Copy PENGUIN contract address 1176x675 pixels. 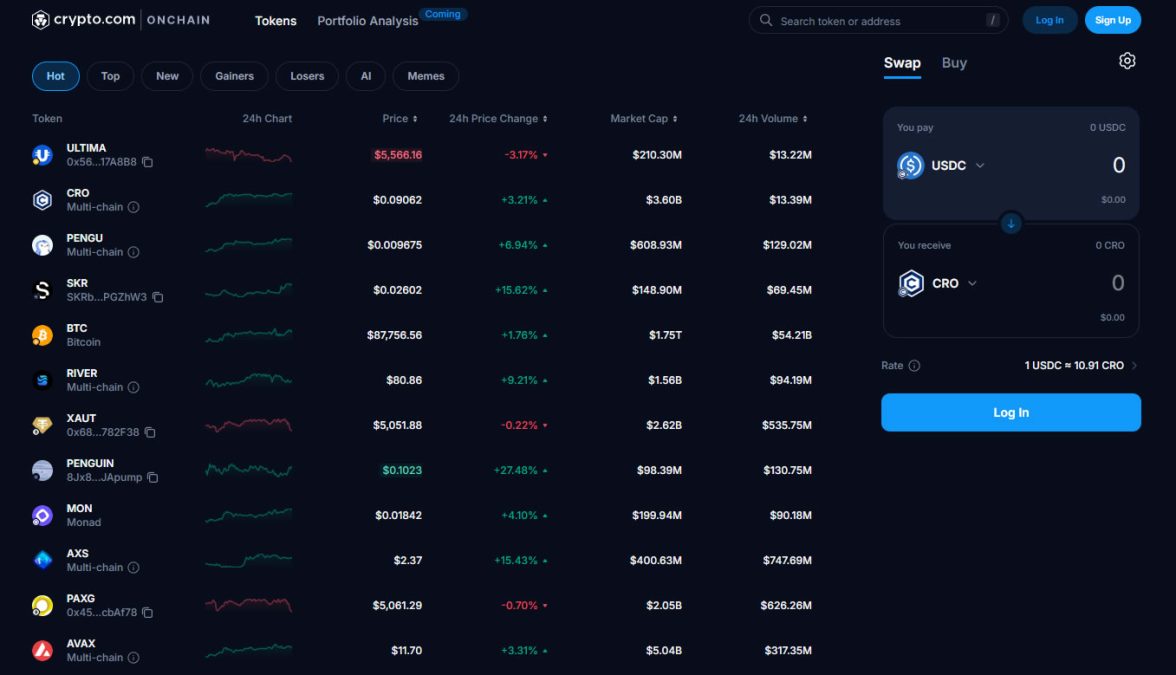[152, 477]
